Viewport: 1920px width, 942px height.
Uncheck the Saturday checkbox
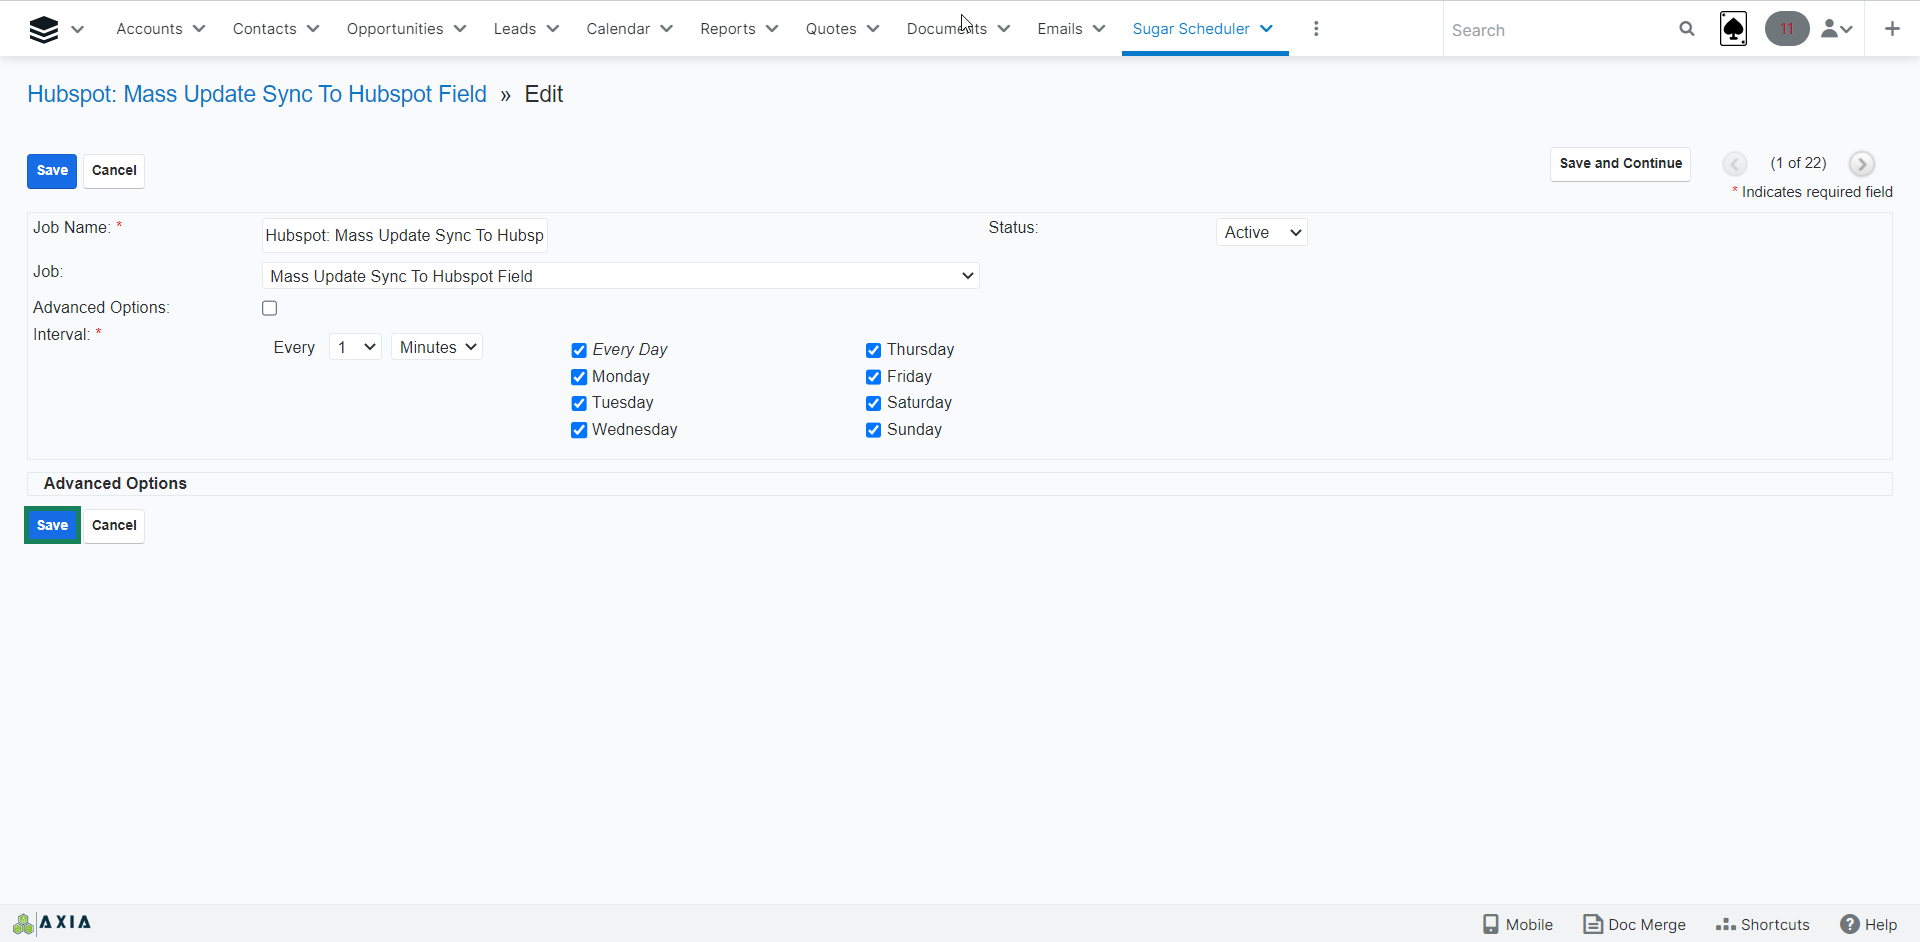coord(874,403)
